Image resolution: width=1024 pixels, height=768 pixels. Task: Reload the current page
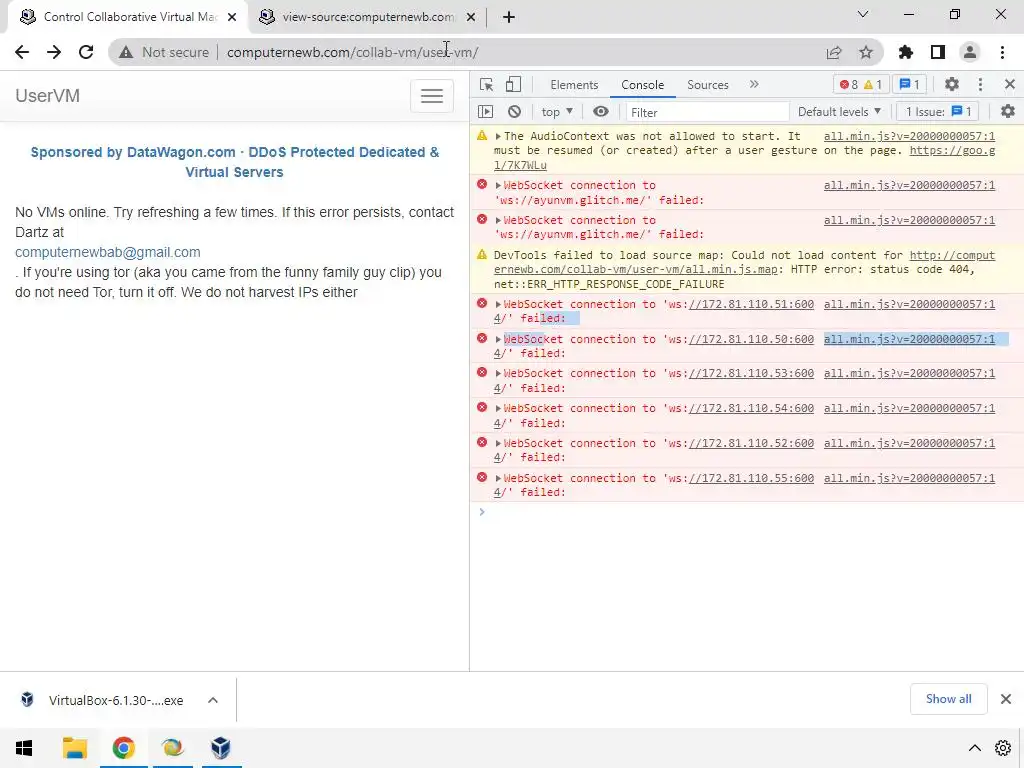86,52
